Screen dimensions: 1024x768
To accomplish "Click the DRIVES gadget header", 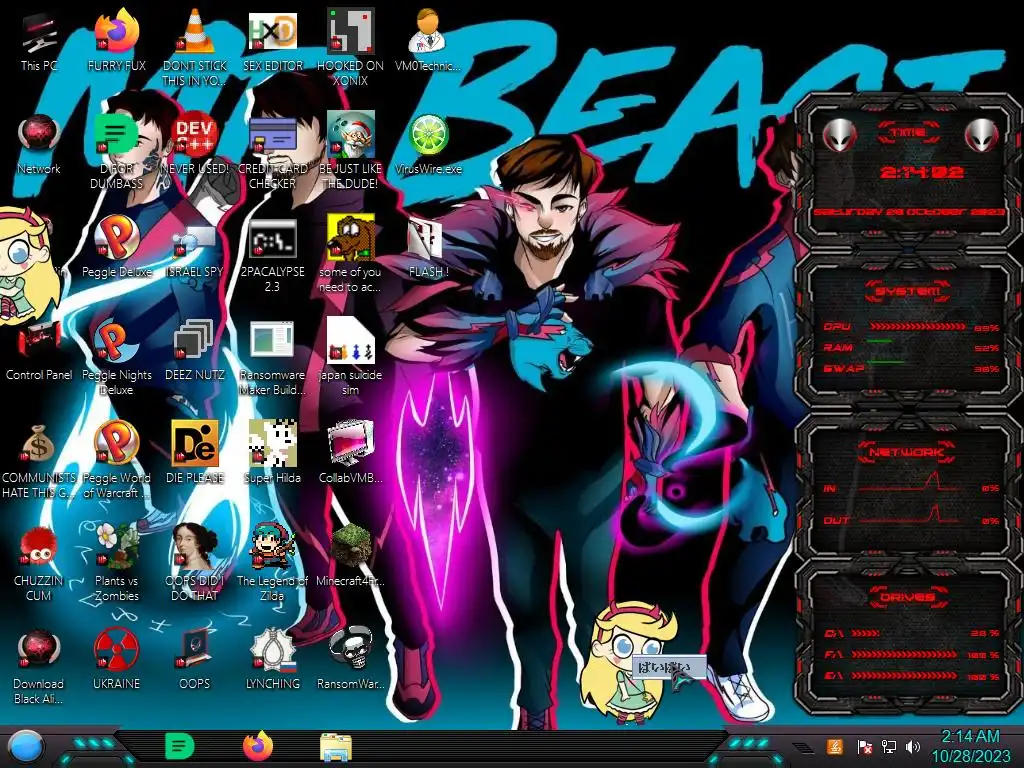I will click(x=906, y=597).
